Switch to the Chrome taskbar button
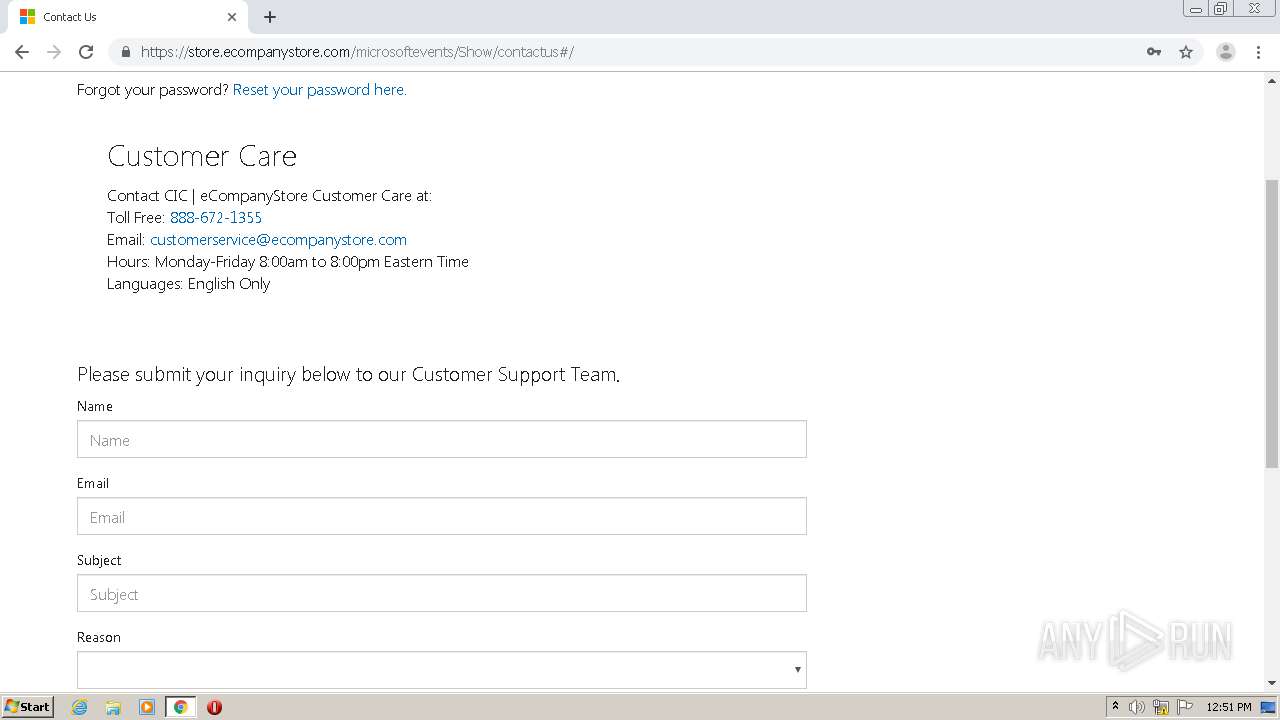 [x=181, y=707]
